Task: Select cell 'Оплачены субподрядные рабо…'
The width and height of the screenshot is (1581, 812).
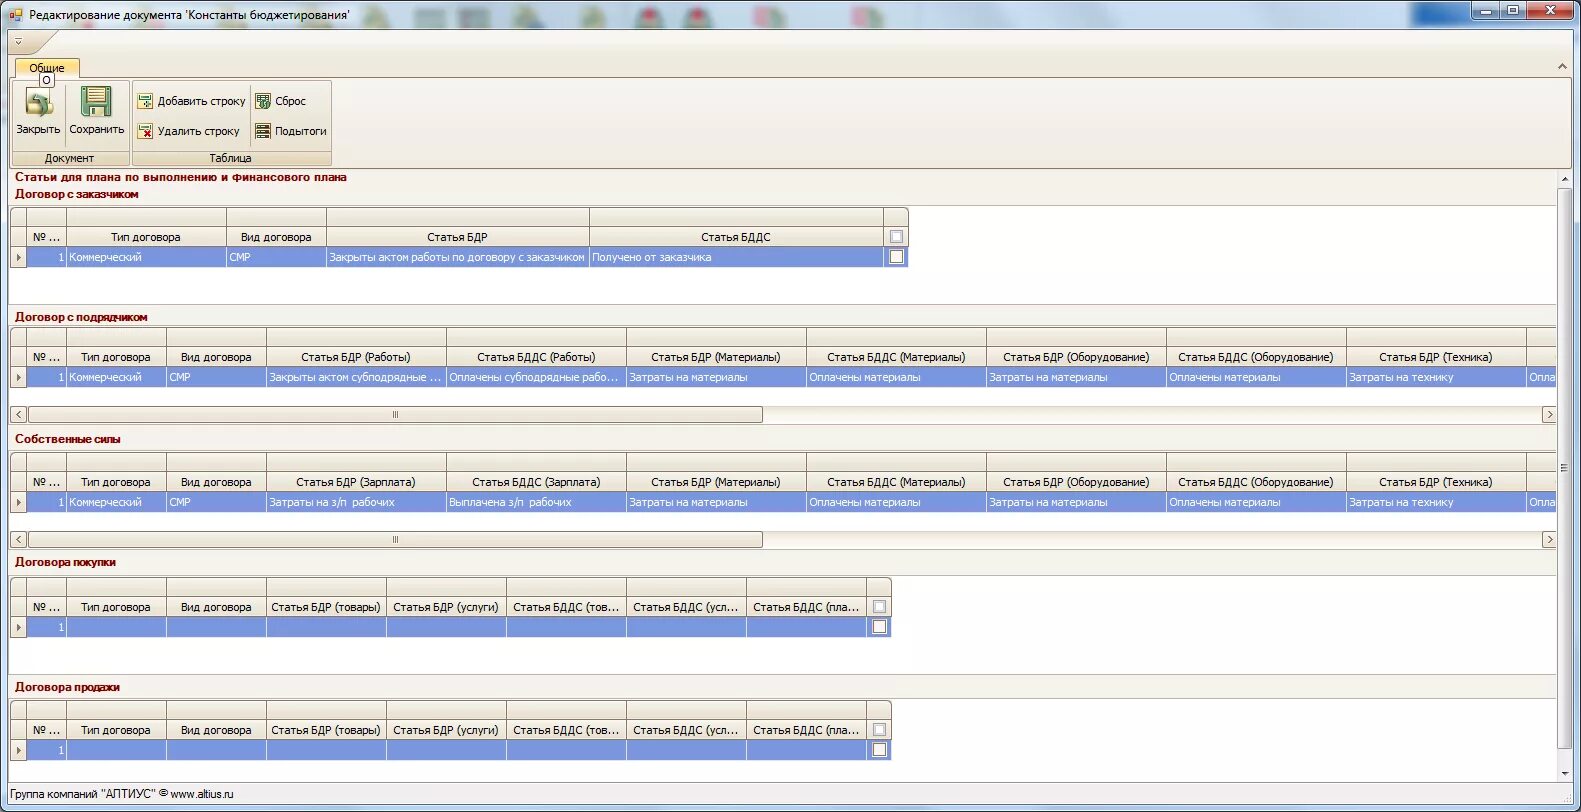Action: click(536, 377)
